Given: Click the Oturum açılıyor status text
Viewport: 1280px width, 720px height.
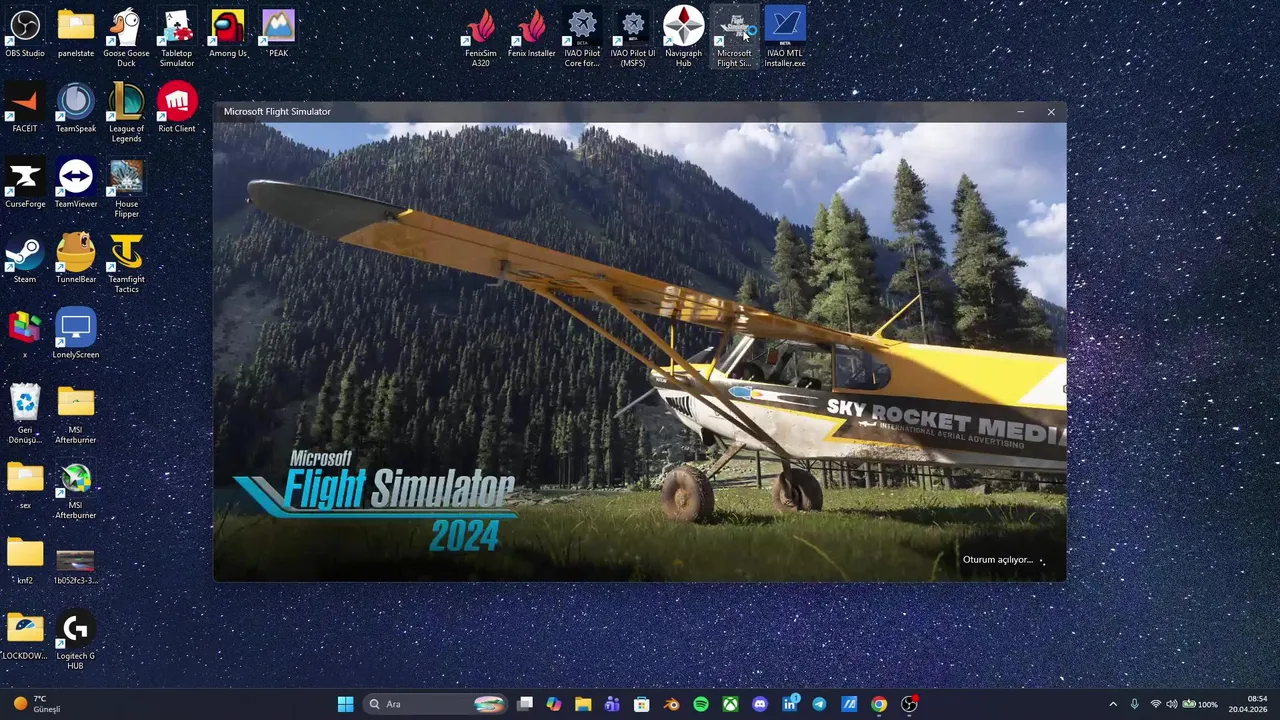Looking at the screenshot, I should (998, 560).
